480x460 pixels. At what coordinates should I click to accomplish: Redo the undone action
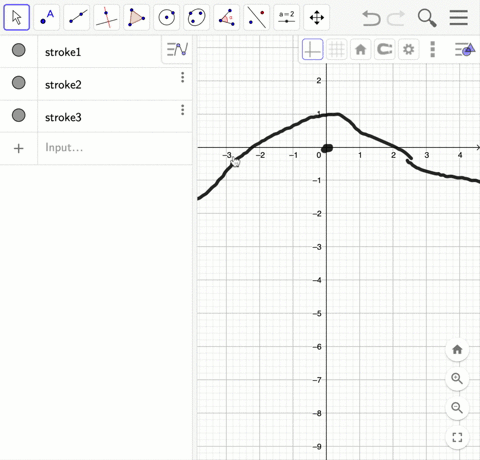tap(396, 18)
